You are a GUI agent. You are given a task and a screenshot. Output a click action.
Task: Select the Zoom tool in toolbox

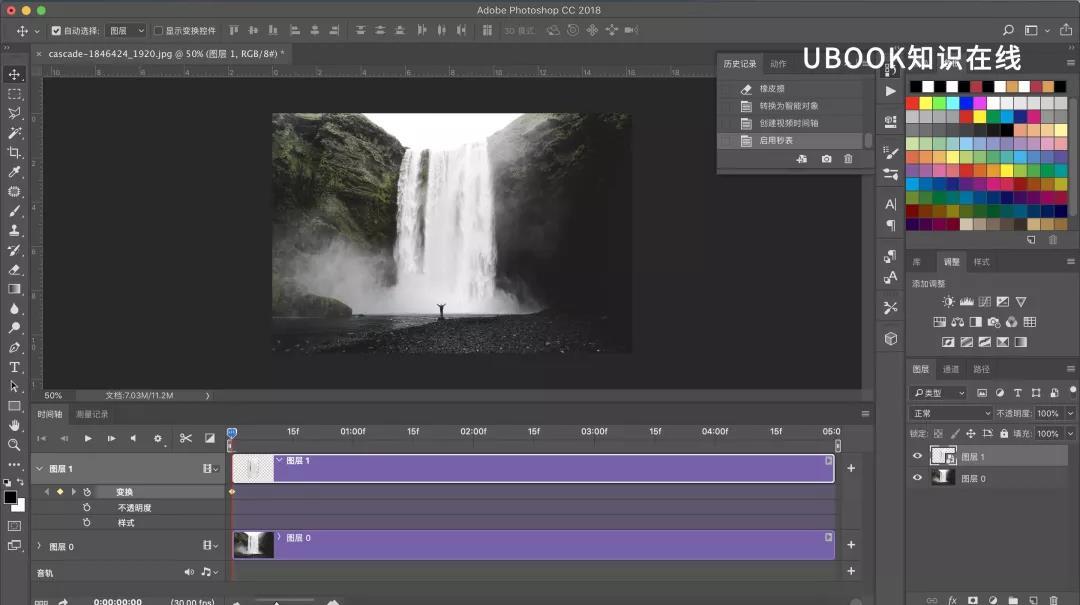click(14, 445)
